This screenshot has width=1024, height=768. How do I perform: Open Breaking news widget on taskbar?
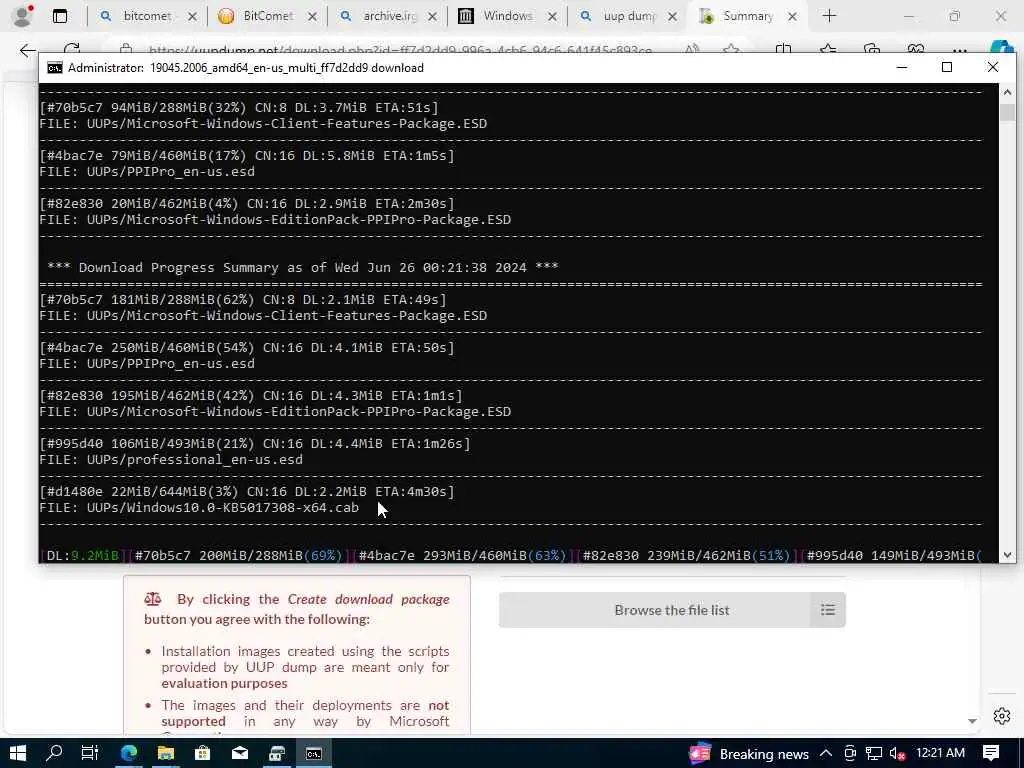[749, 754]
